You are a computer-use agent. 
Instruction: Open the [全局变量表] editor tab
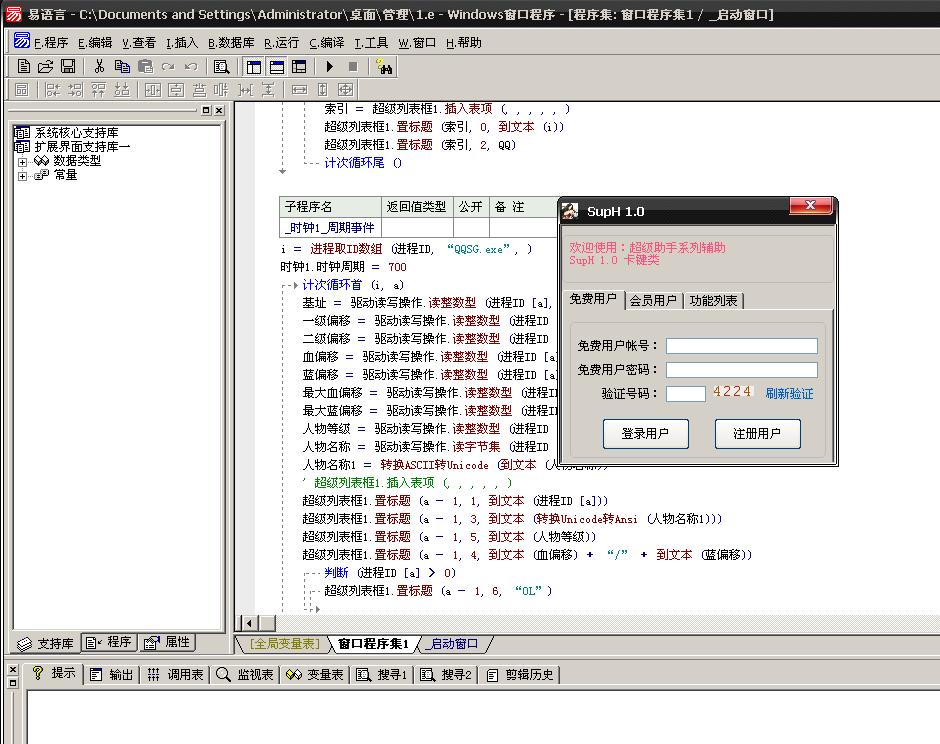coord(284,644)
